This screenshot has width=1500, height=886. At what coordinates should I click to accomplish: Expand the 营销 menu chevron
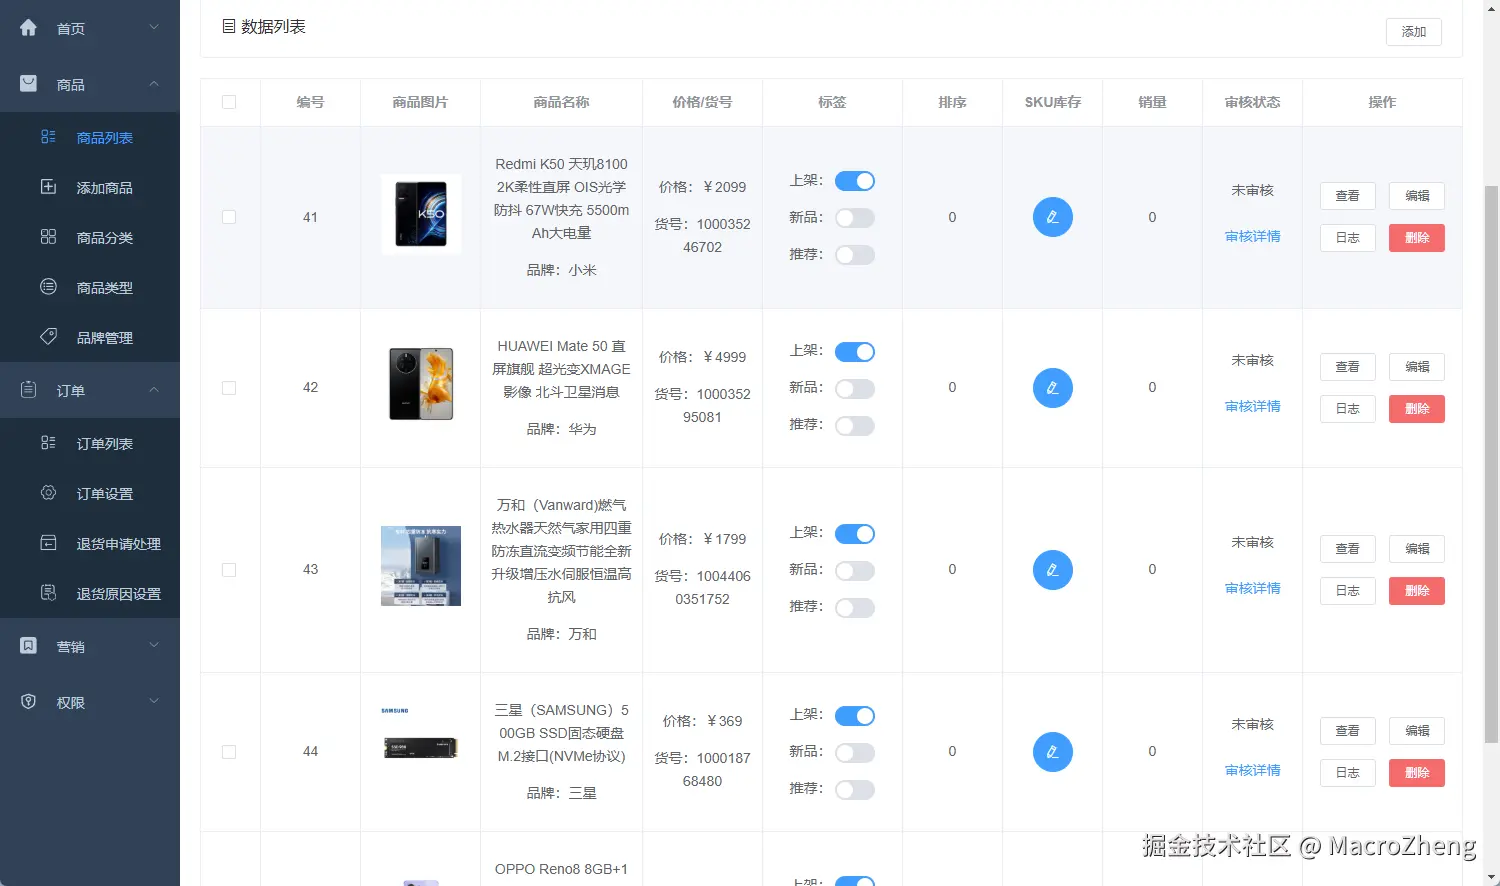(154, 645)
